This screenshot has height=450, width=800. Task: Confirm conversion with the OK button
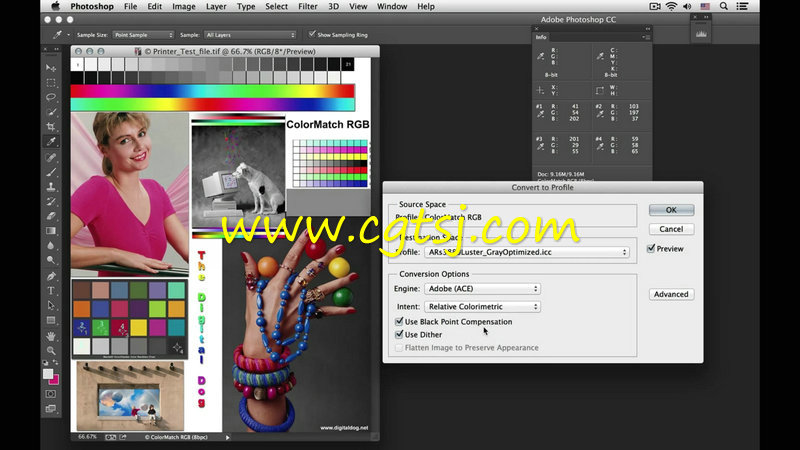[x=671, y=210]
